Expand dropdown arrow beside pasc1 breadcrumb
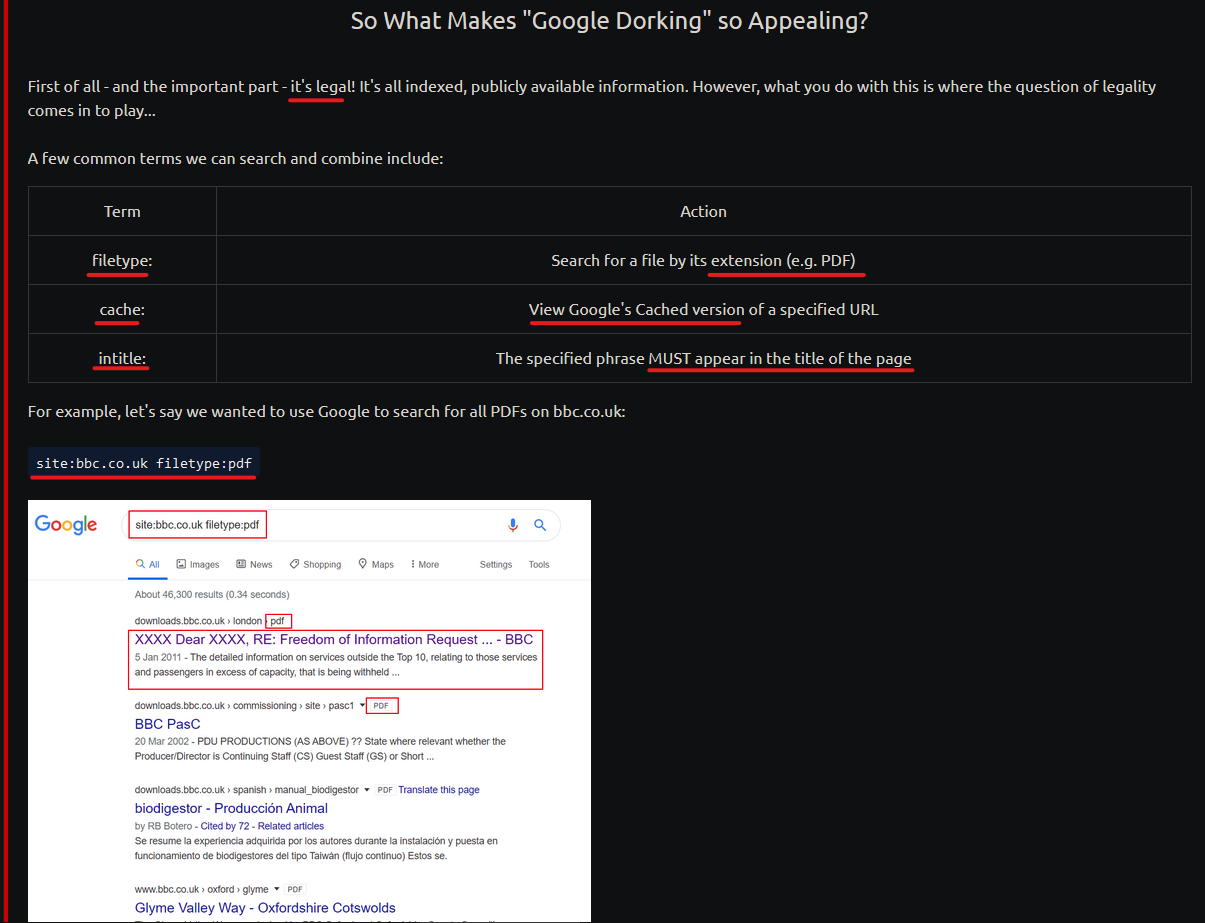Screen dimensions: 1205x923 362,706
